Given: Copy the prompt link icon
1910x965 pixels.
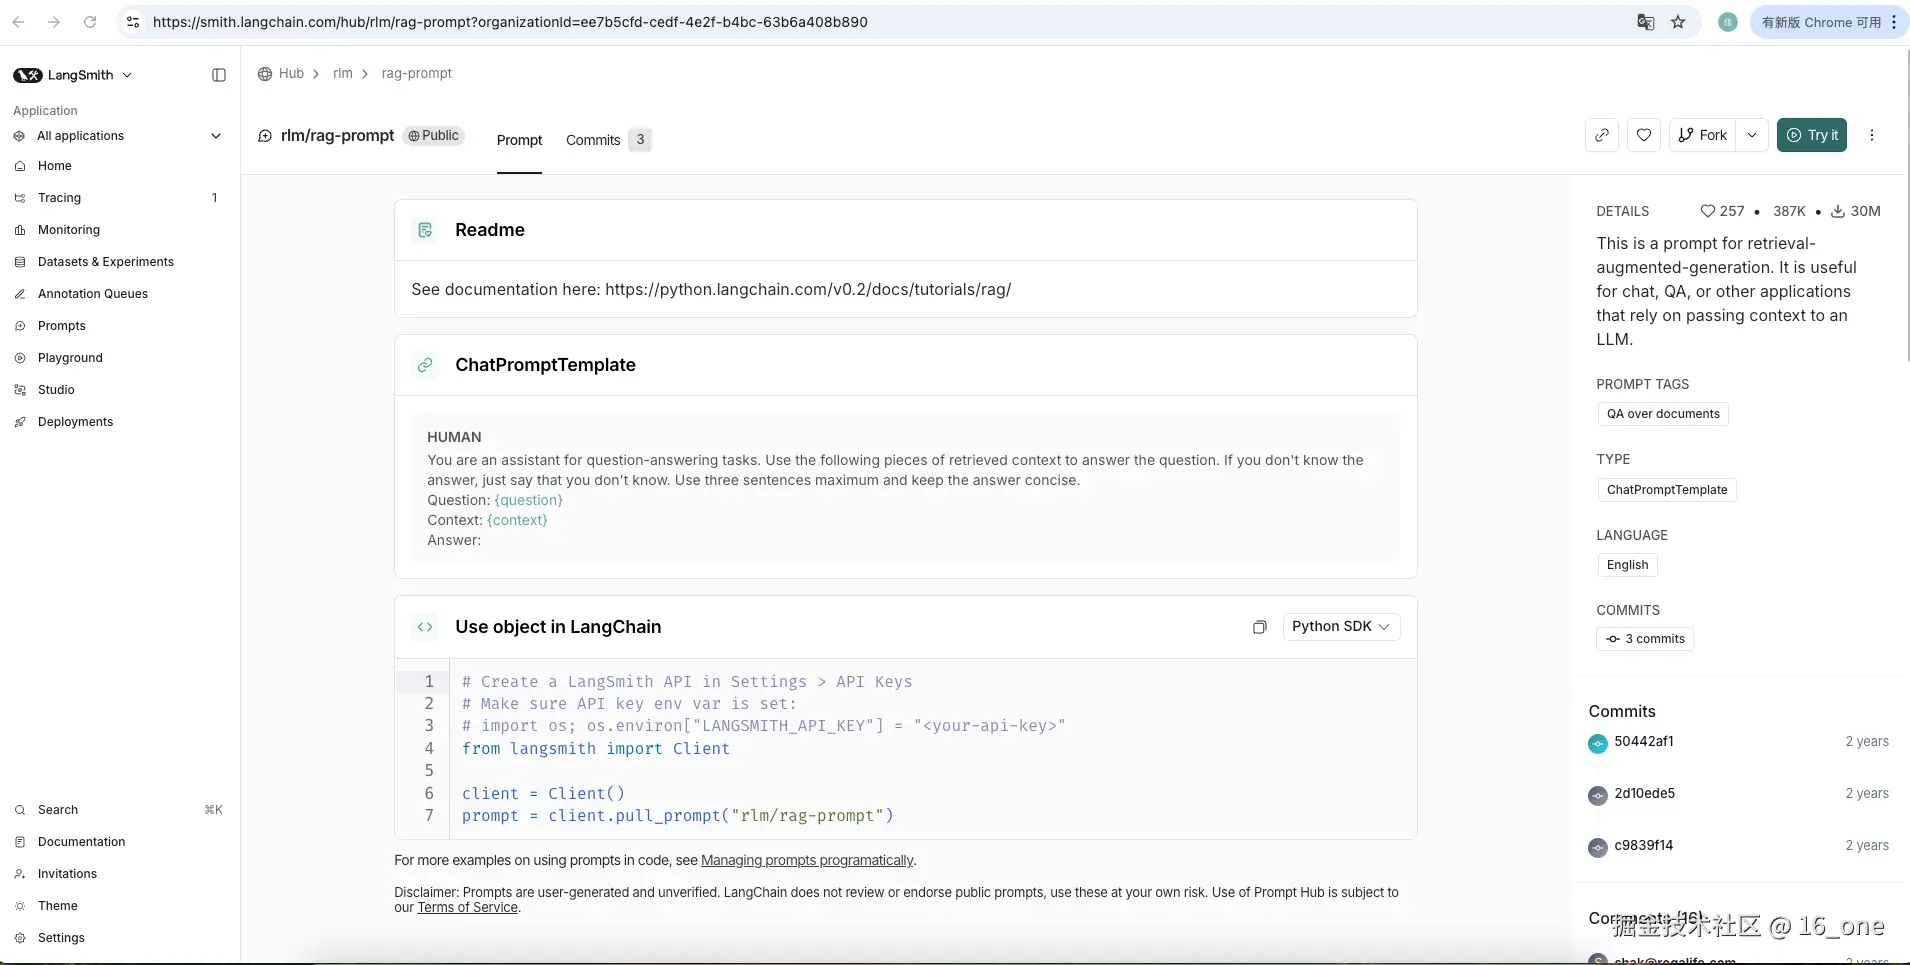Looking at the screenshot, I should pos(1602,135).
